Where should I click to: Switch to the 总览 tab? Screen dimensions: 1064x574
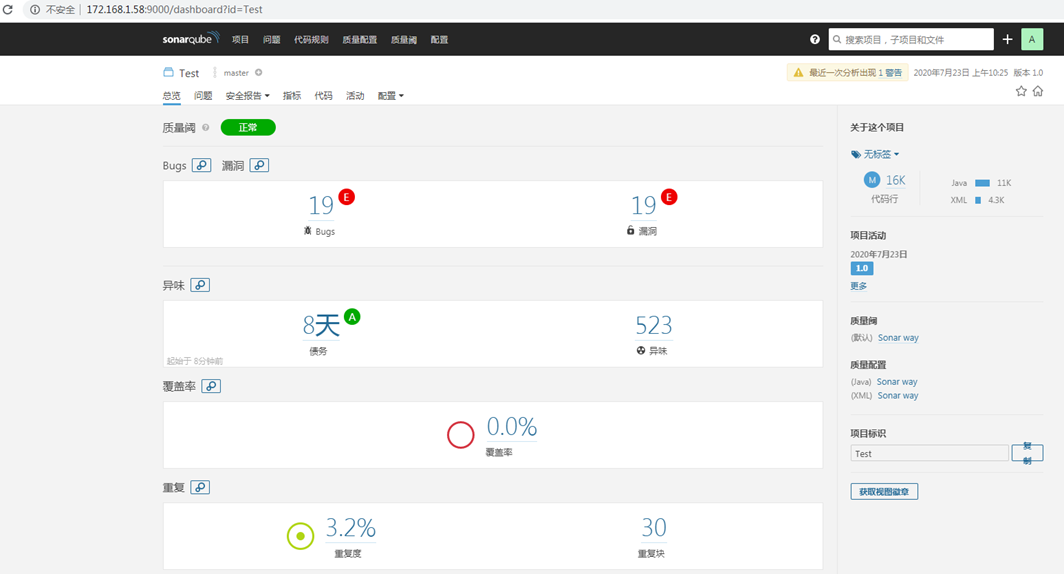pyautogui.click(x=172, y=96)
